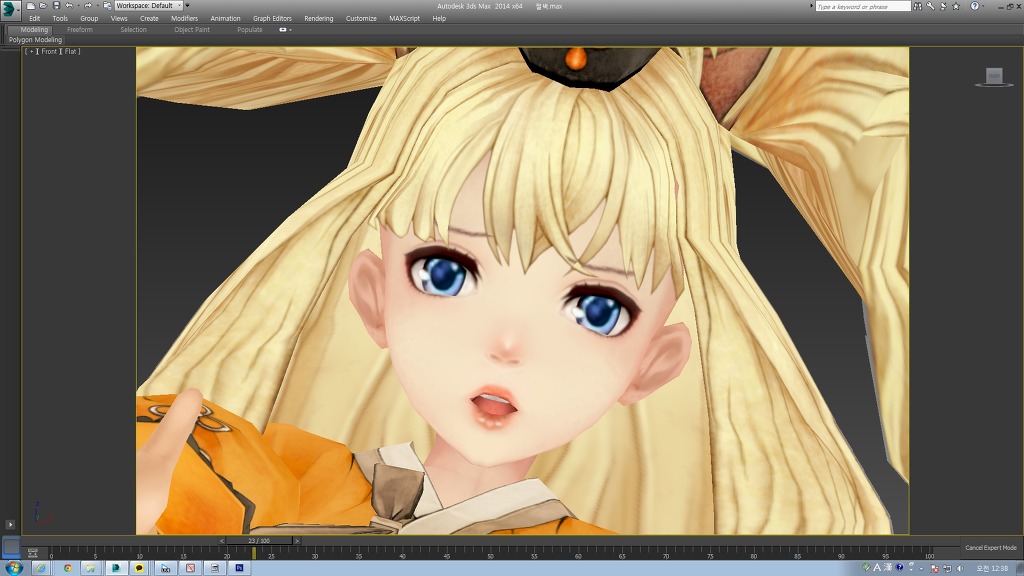The image size is (1024, 576).
Task: Open Photoshop from the taskbar
Action: click(x=239, y=568)
